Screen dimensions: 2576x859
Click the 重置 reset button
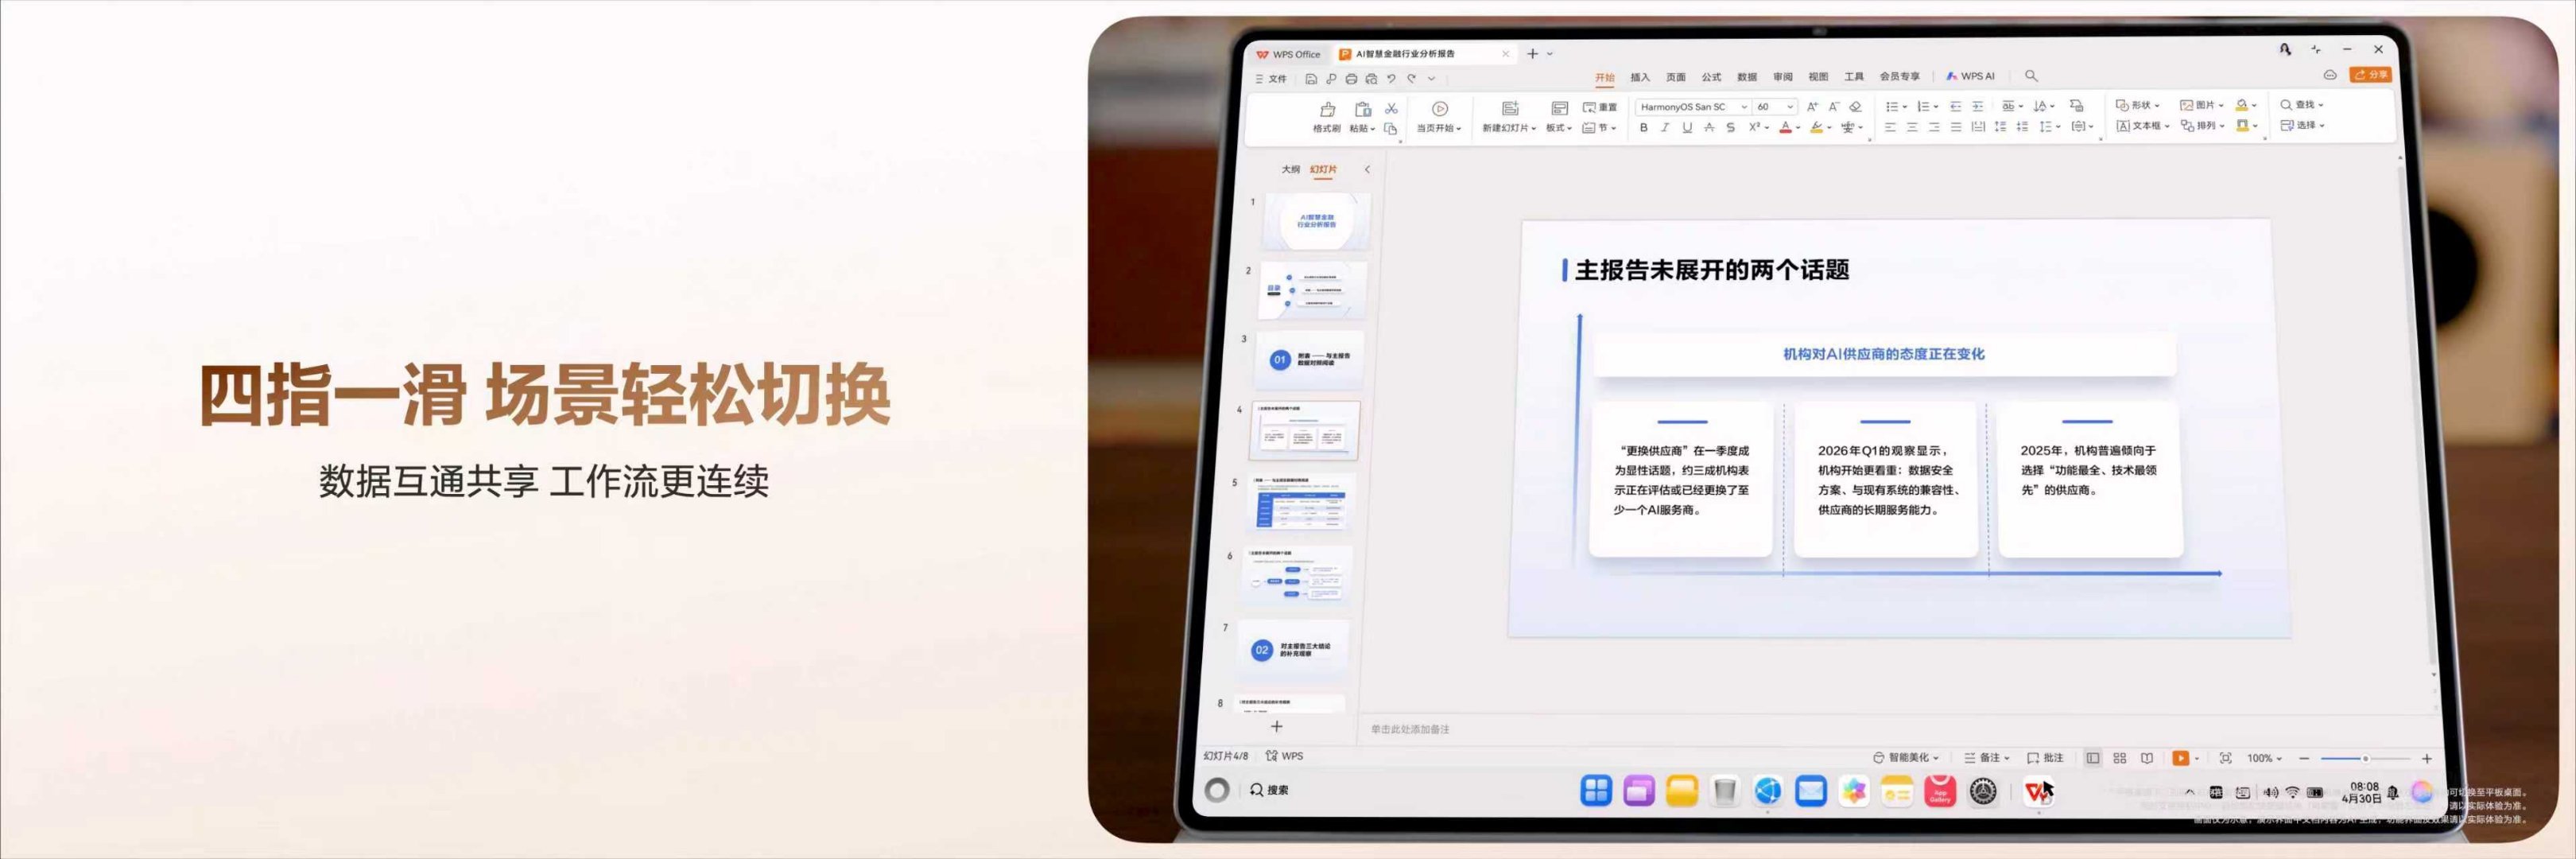point(1600,107)
